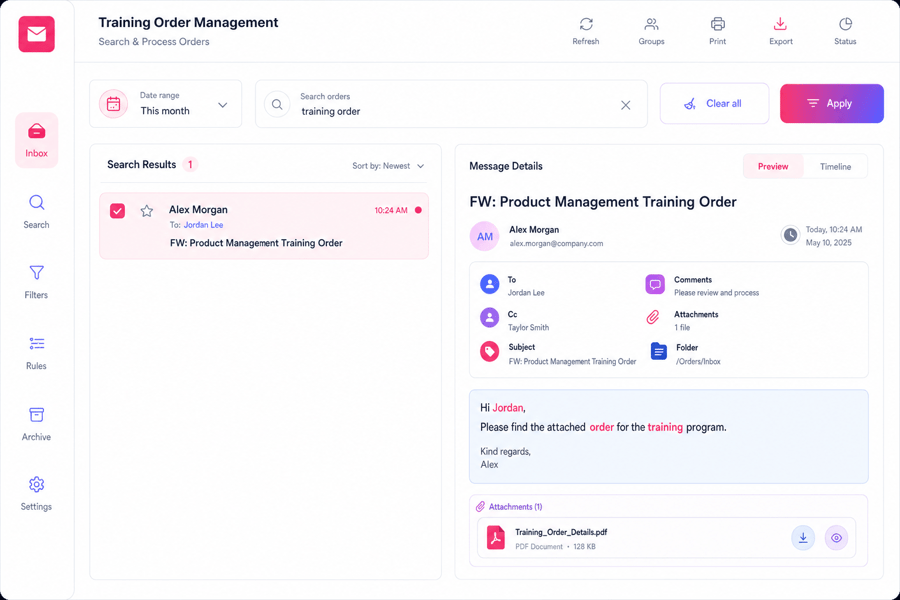Click the Apply filter button

click(832, 103)
